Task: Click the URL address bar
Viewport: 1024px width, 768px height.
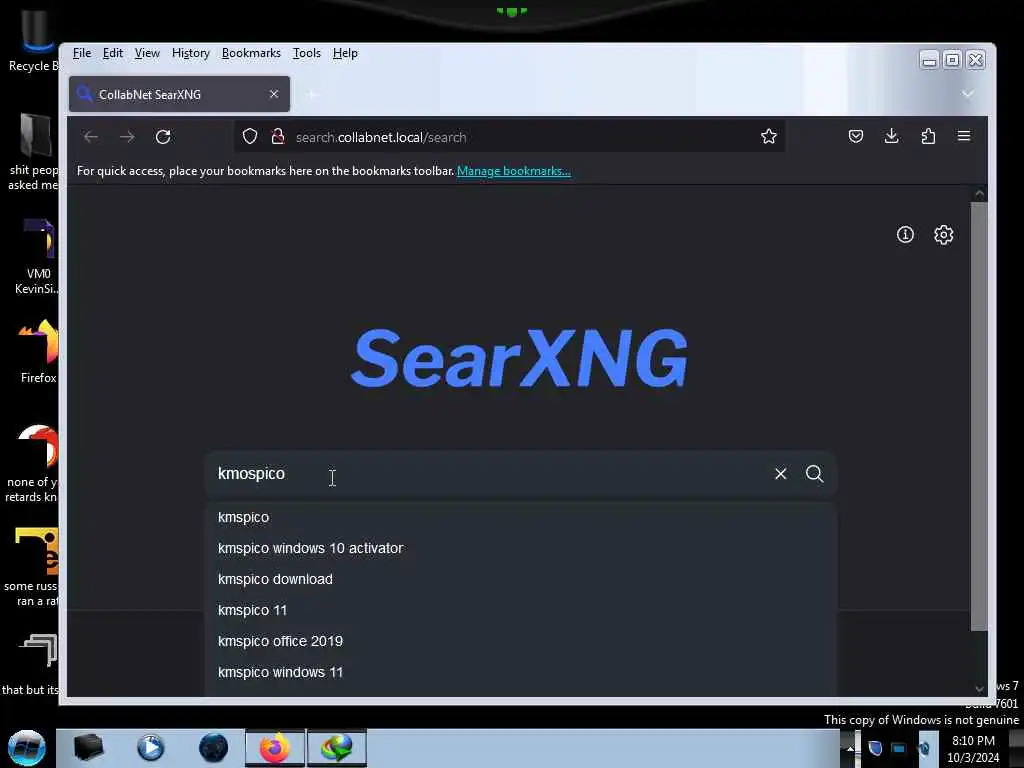Action: [x=509, y=137]
